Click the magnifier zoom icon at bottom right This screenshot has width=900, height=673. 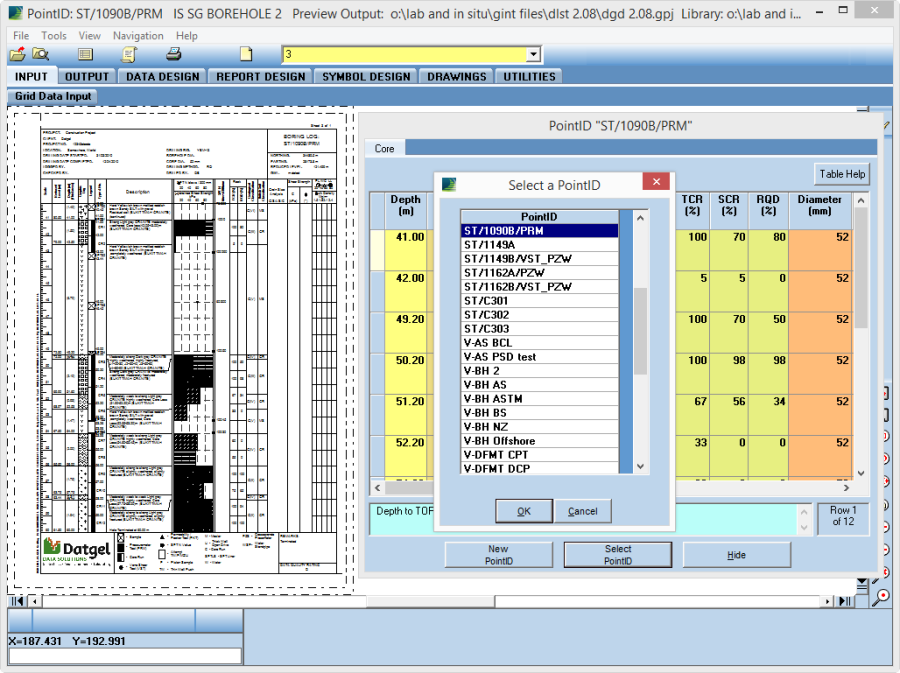881,597
